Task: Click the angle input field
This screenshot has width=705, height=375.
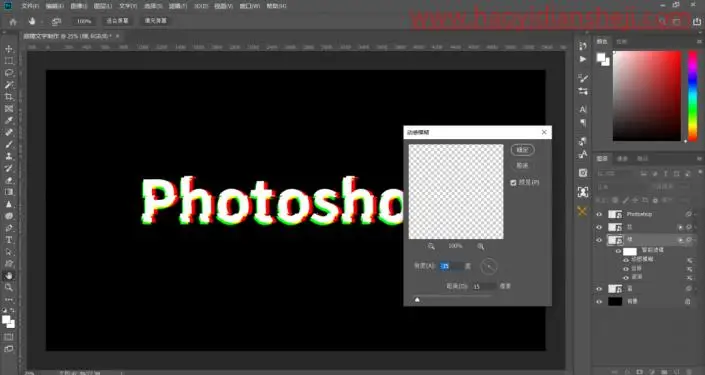Action: [451, 266]
